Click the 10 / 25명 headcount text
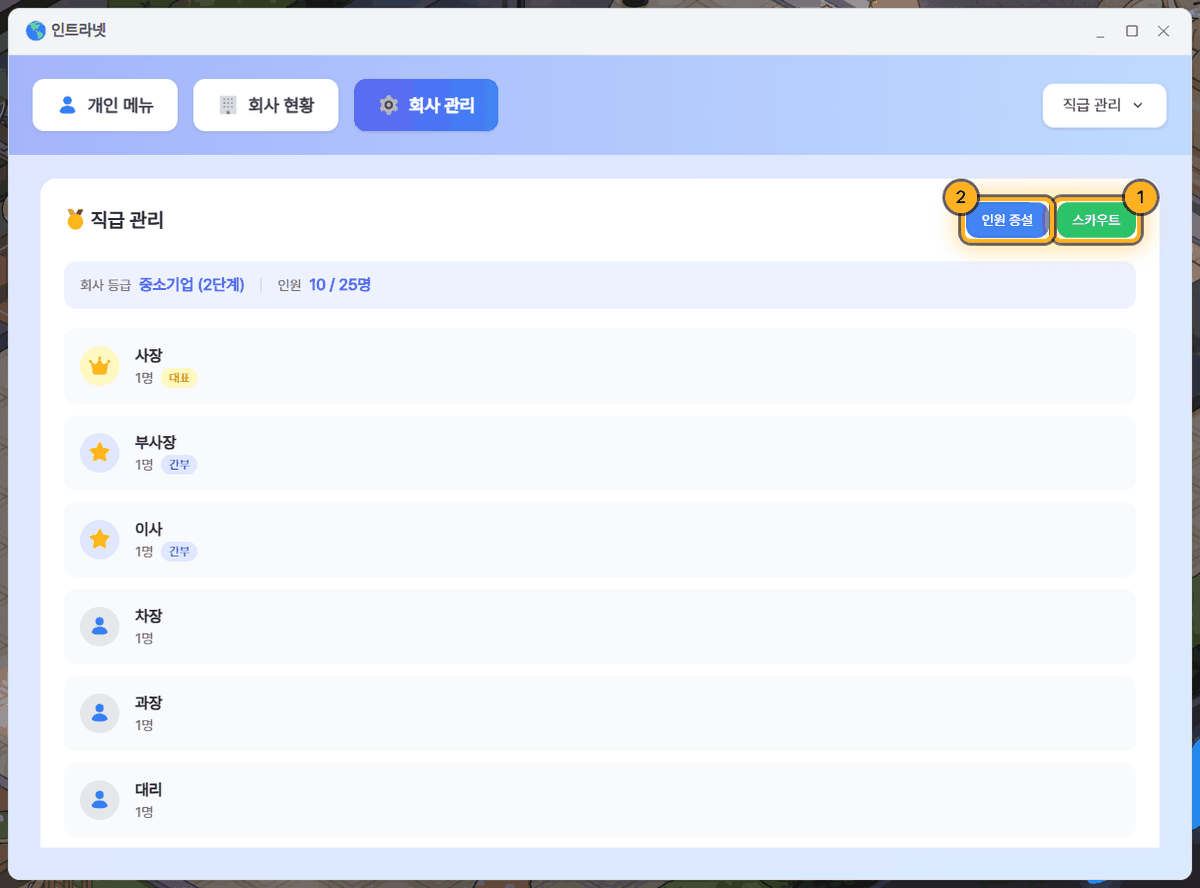Screen dimensions: 1200x888 pos(340,285)
